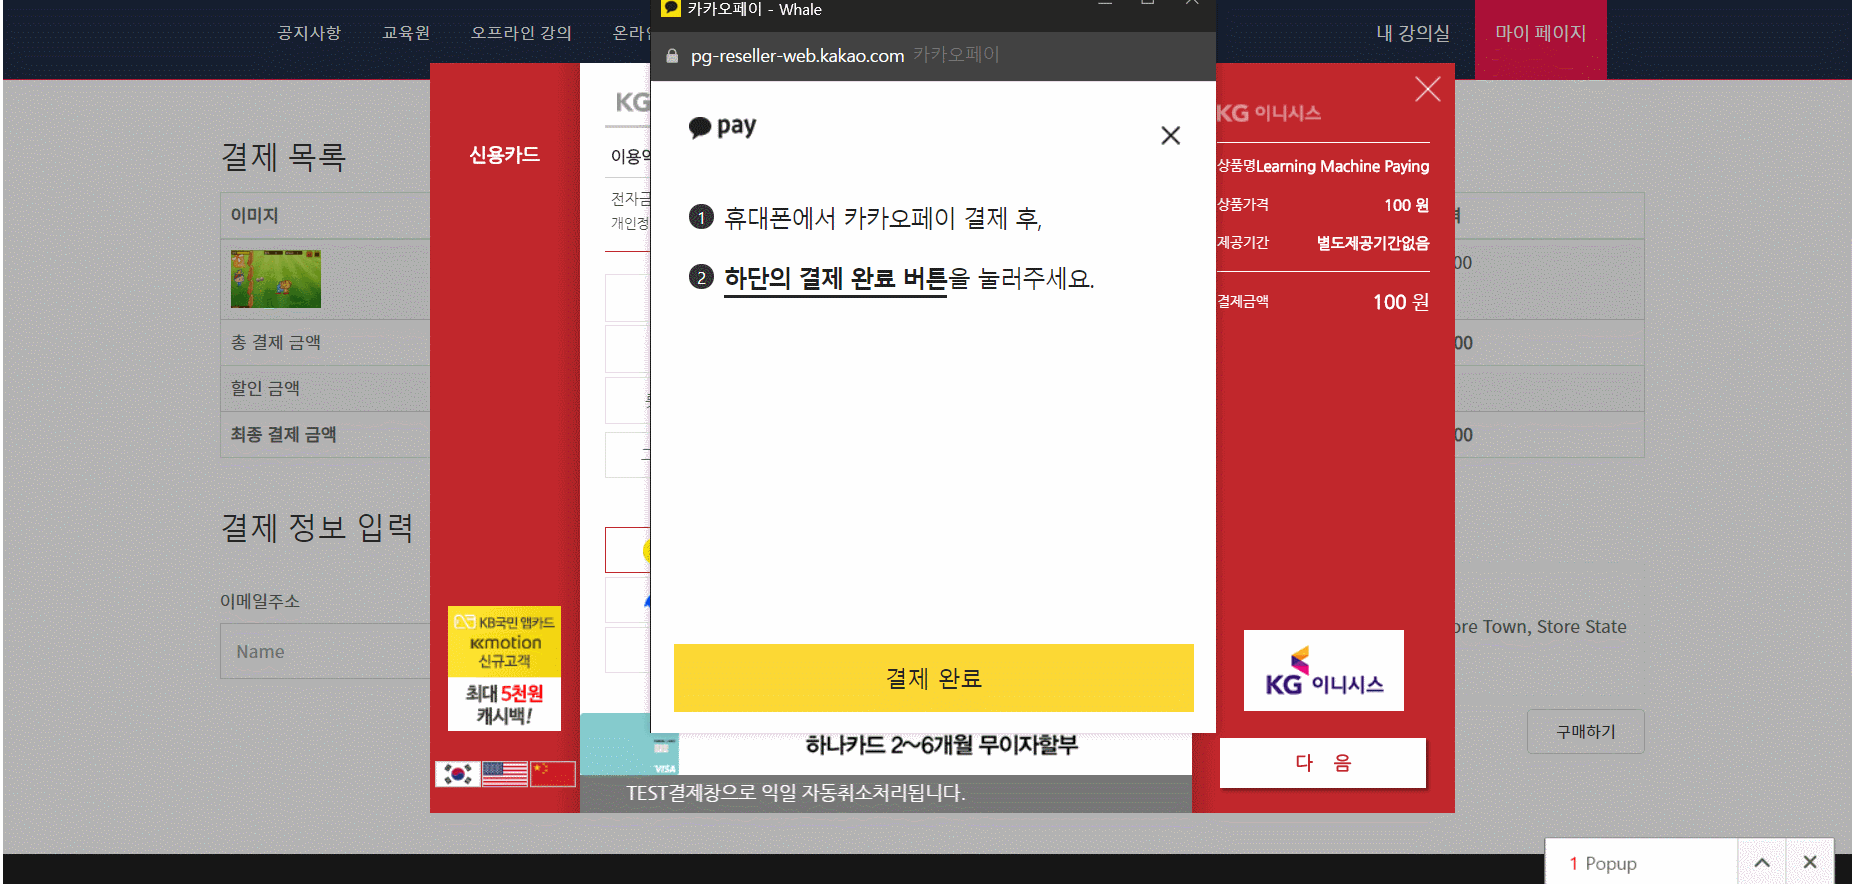Dismiss the Popup notification with X
Viewport: 1852px width, 884px height.
[1810, 862]
